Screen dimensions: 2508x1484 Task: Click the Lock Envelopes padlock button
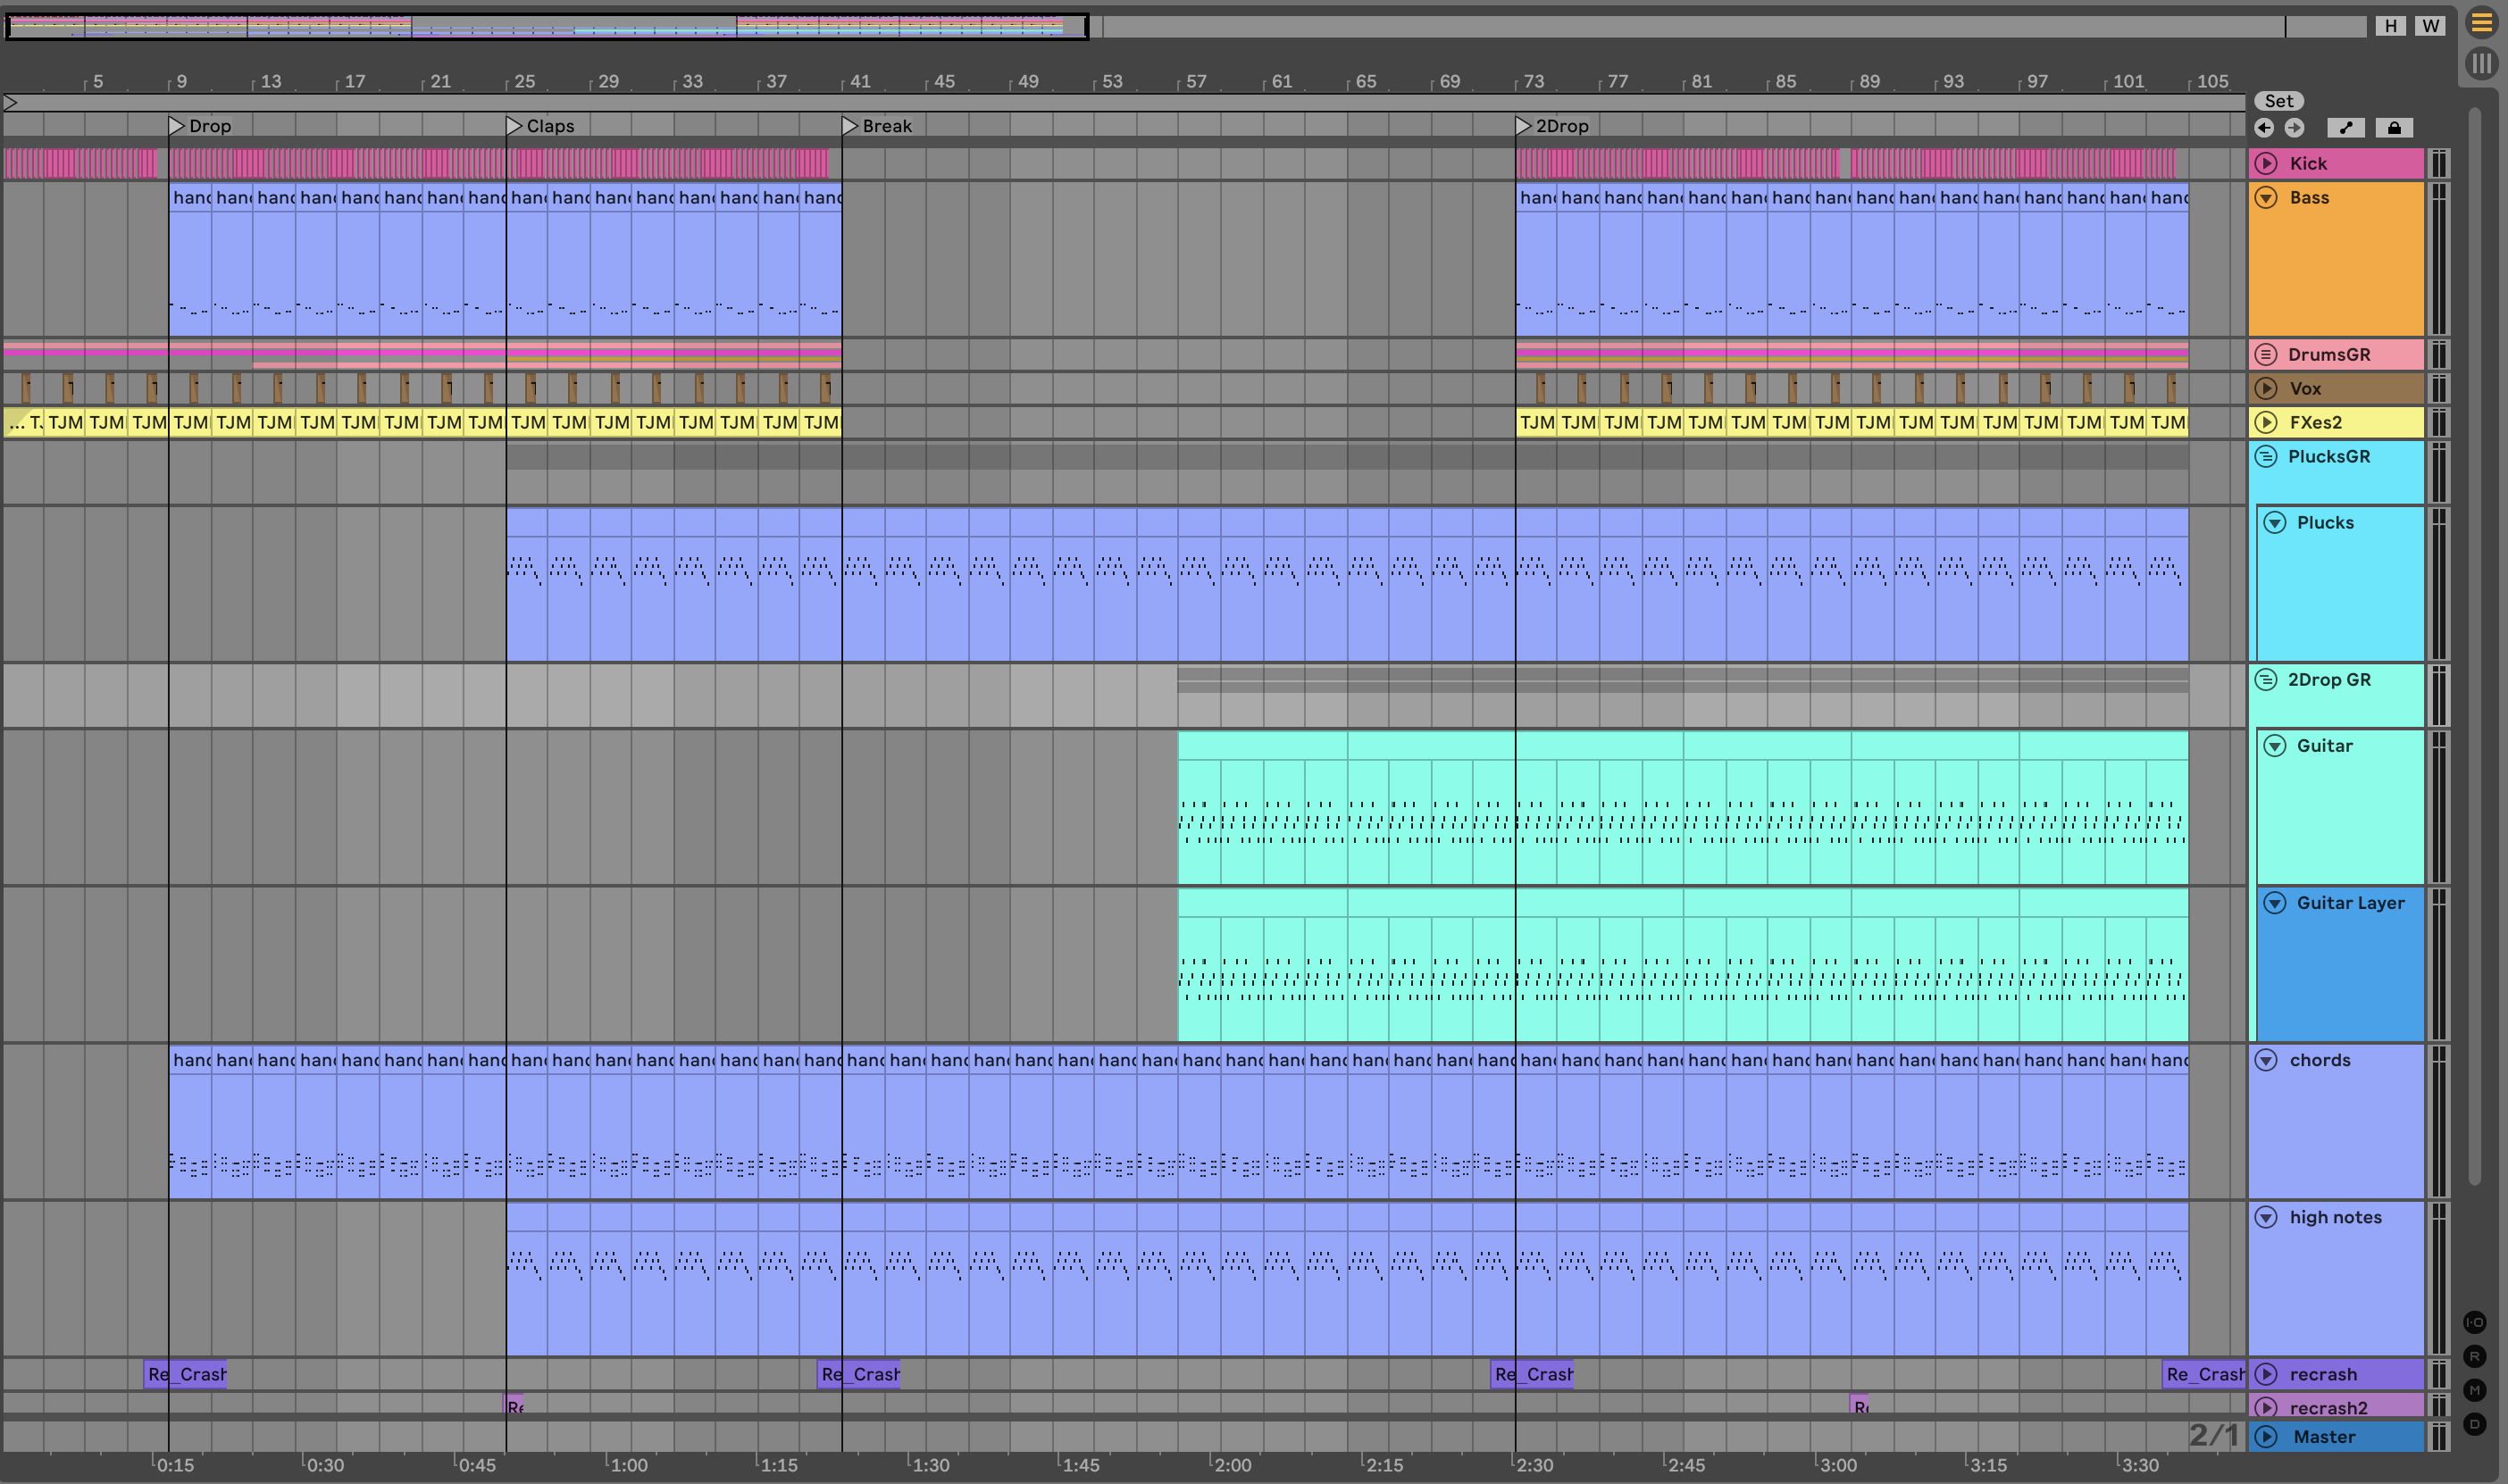[x=2394, y=128]
